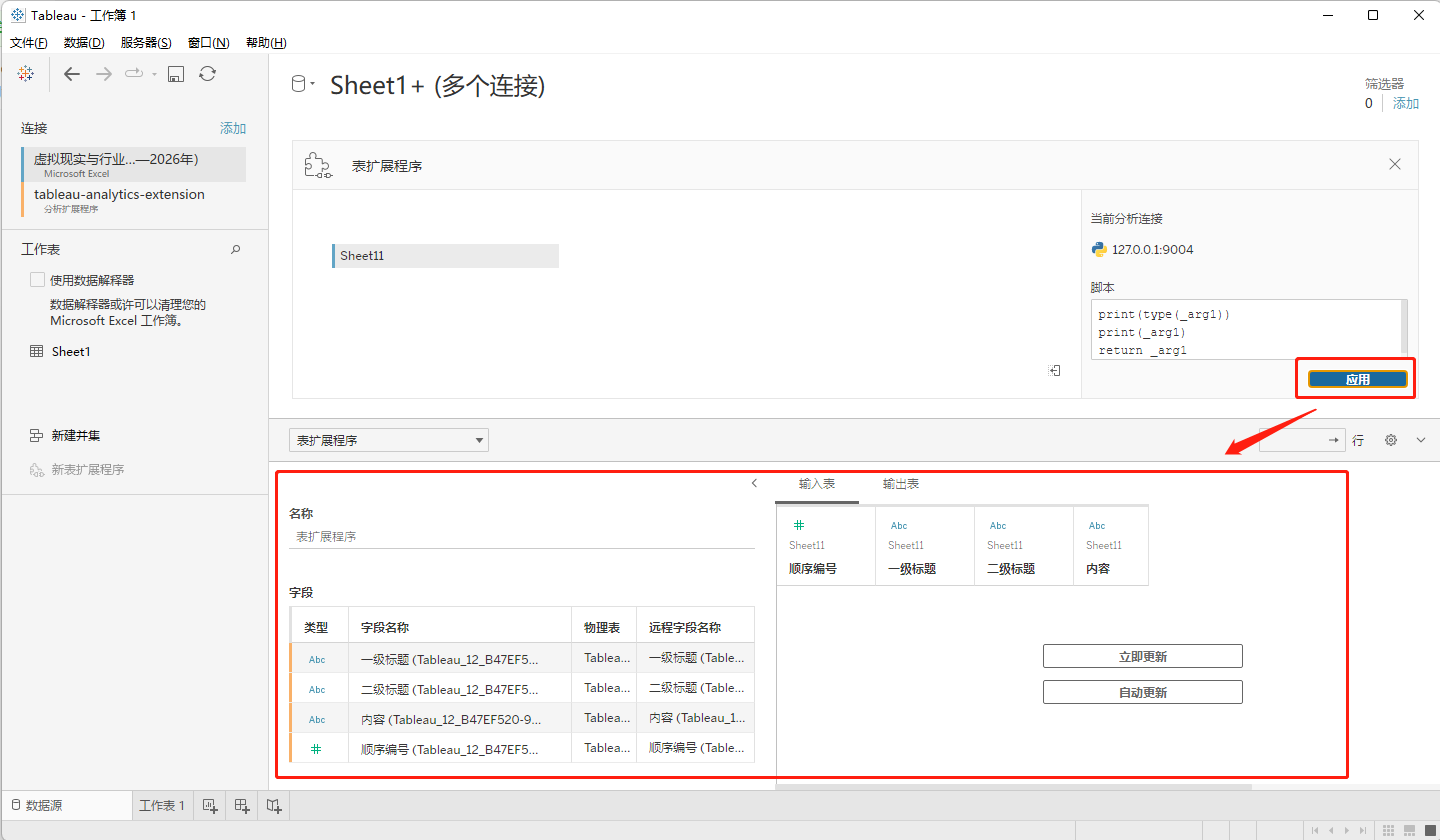Select the Excel connection 虚拟现实与行业
The width and height of the screenshot is (1440, 840).
point(133,164)
